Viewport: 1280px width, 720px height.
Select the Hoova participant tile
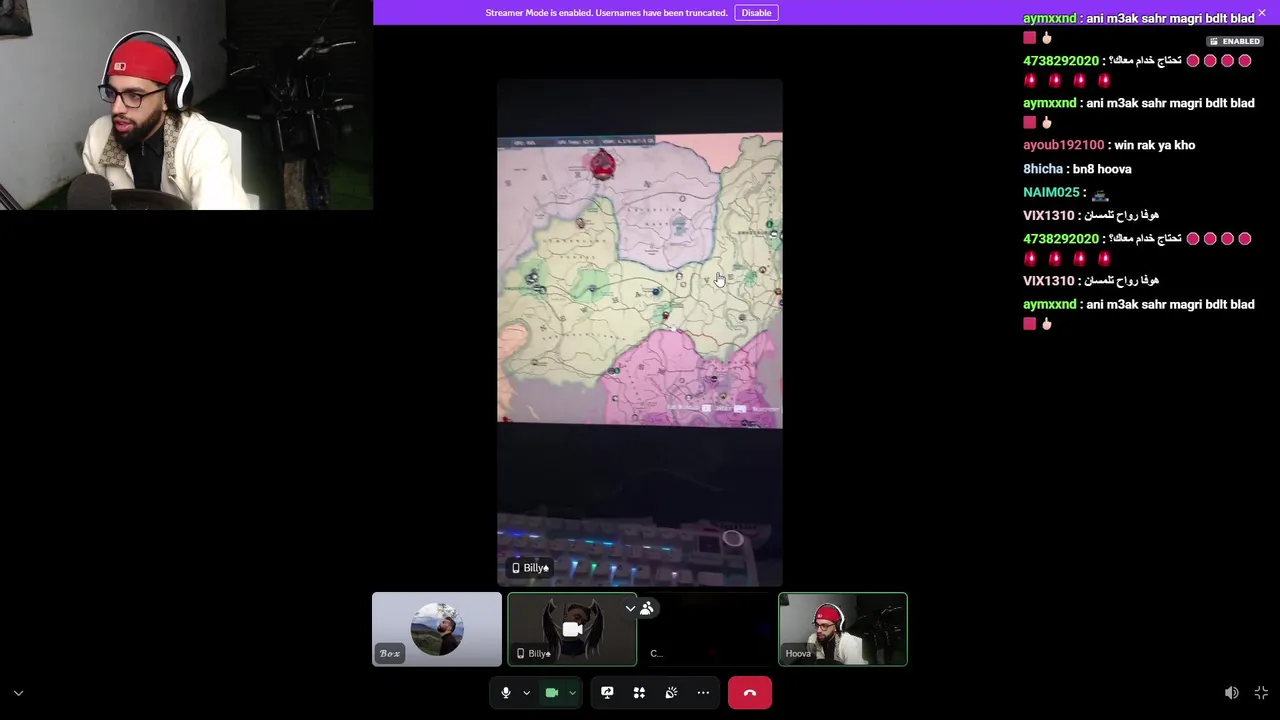843,629
